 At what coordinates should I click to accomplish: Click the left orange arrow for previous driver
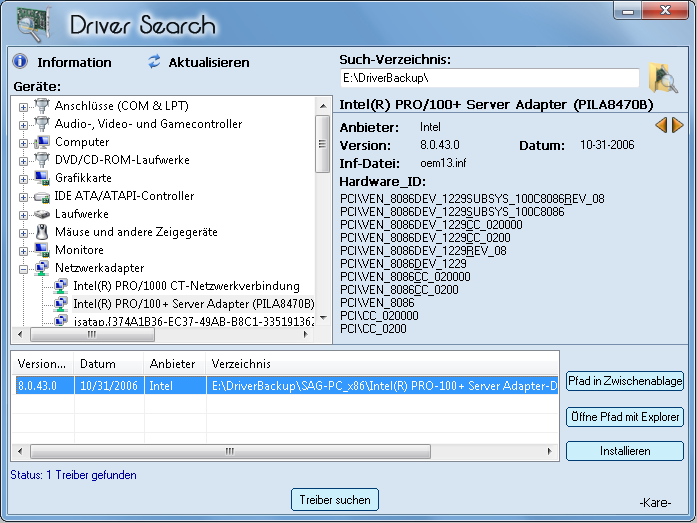point(661,125)
